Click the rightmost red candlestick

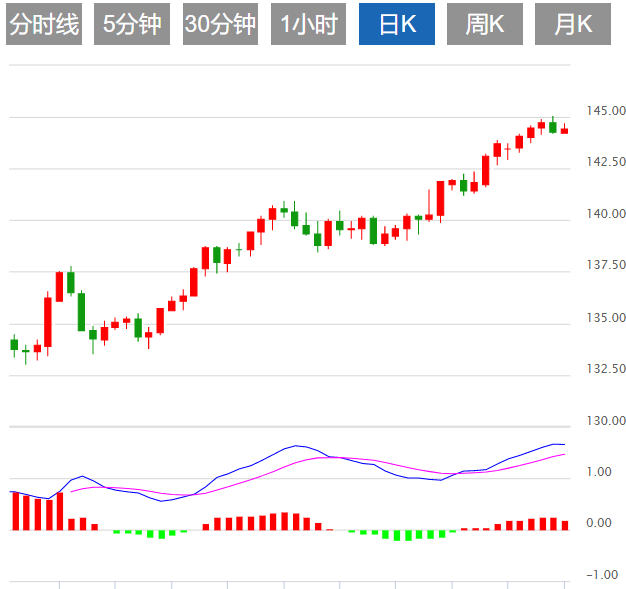pos(564,130)
